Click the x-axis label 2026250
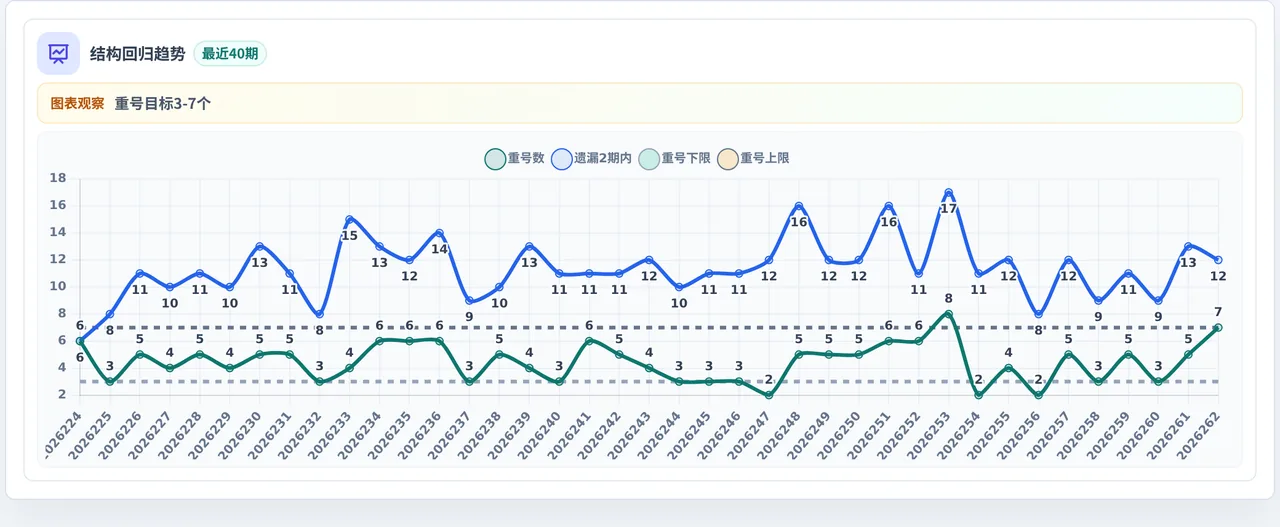Viewport: 1280px width, 527px height. (x=841, y=433)
